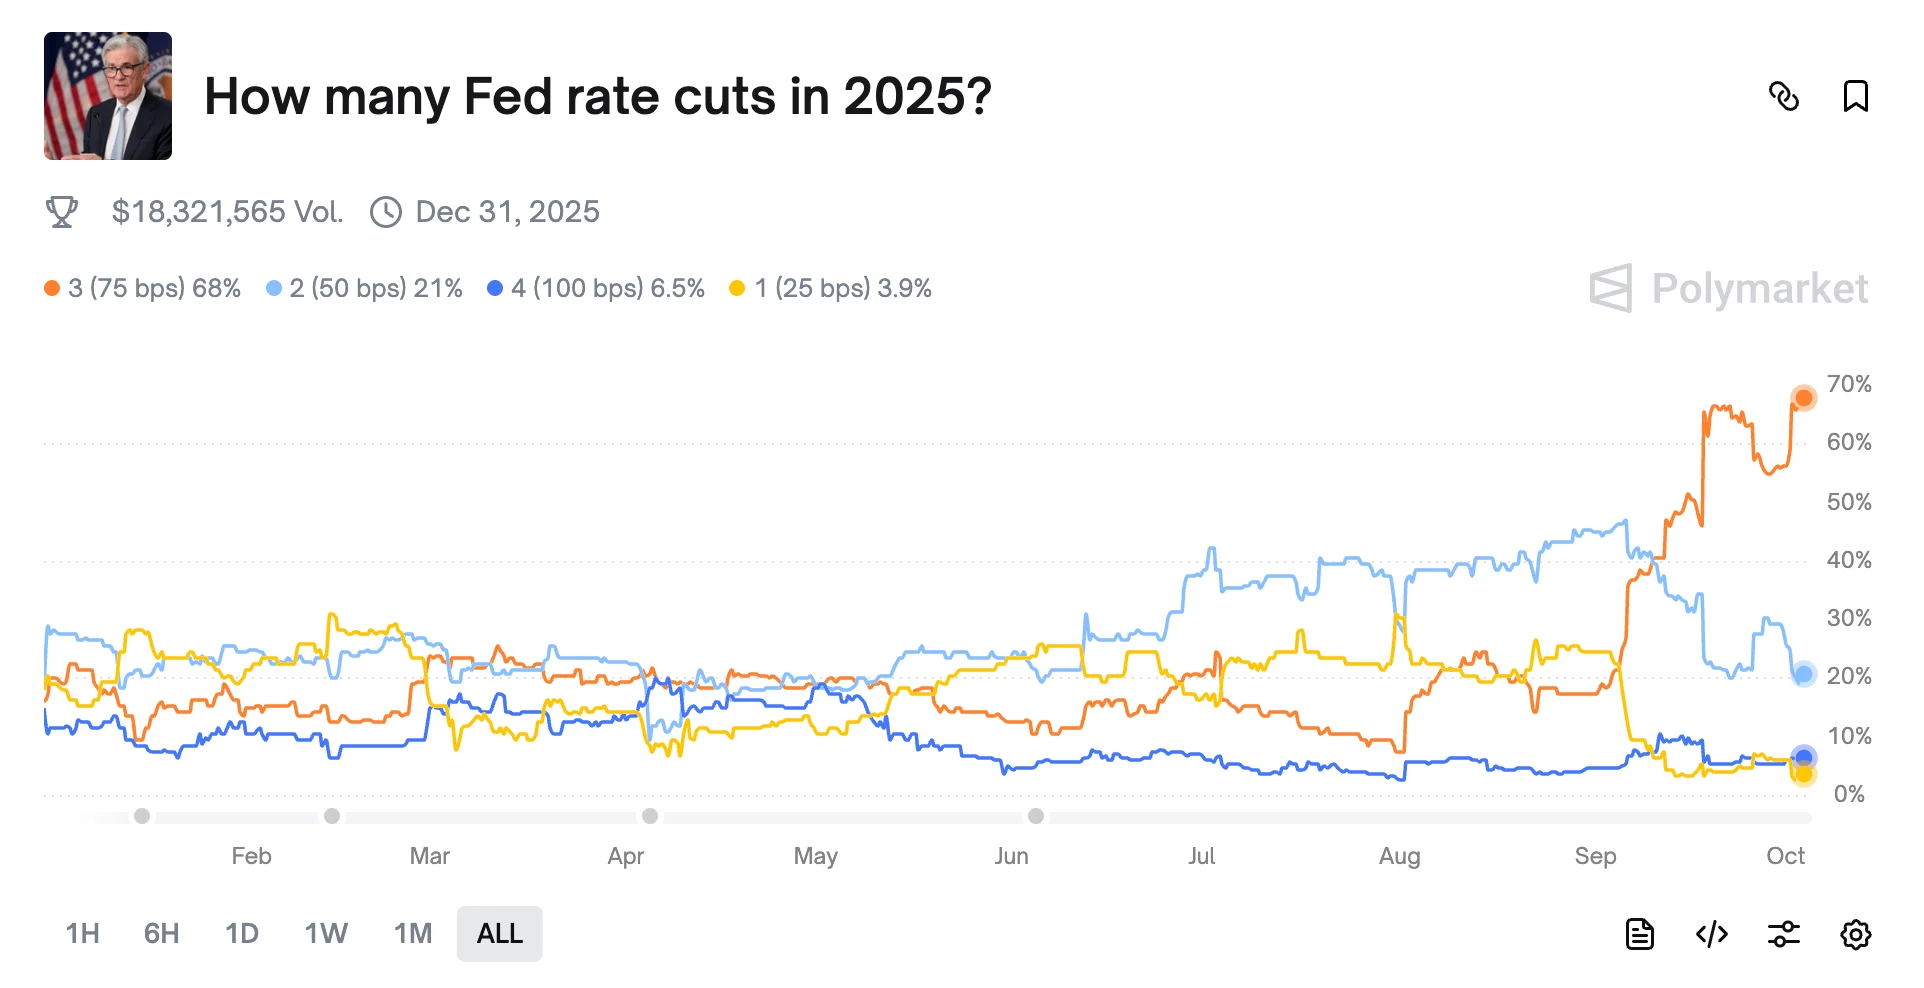1924x988 pixels.
Task: Toggle the '2 (50 bps) 21%' series
Action: pos(364,288)
